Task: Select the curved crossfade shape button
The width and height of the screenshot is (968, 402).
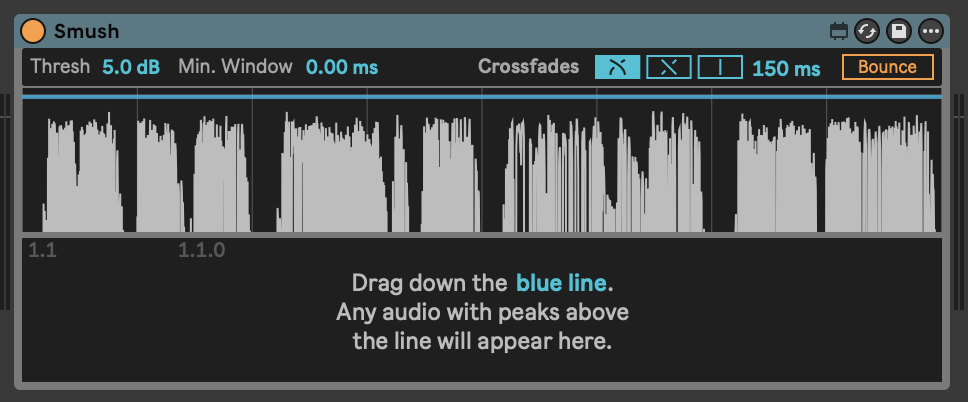Action: pos(617,67)
